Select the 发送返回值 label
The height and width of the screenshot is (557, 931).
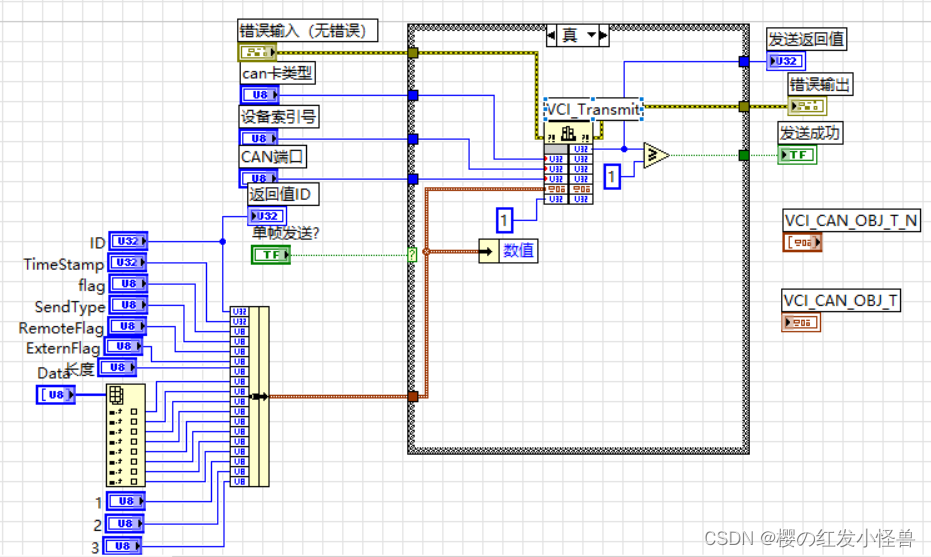806,39
